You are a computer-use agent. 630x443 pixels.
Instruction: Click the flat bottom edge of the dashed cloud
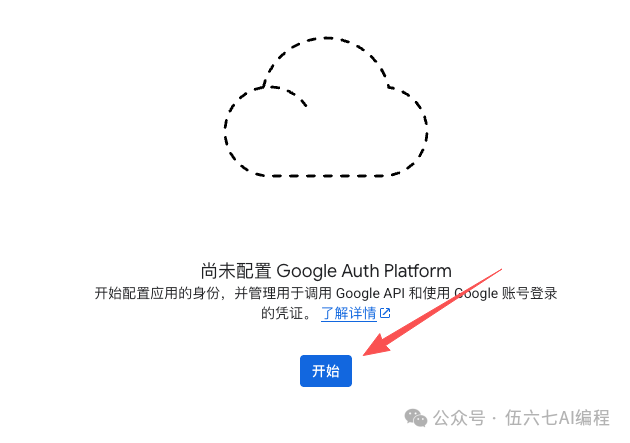325,176
